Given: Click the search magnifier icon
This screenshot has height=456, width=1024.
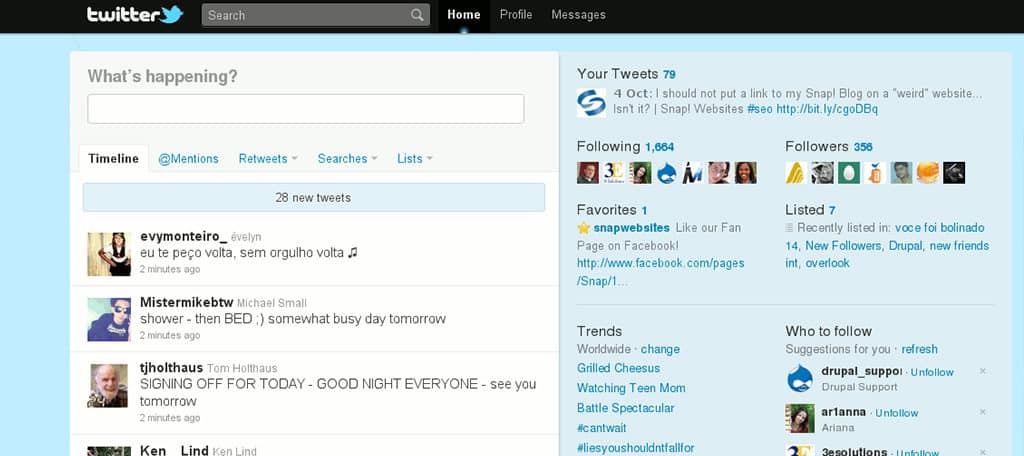Looking at the screenshot, I should click(x=417, y=15).
